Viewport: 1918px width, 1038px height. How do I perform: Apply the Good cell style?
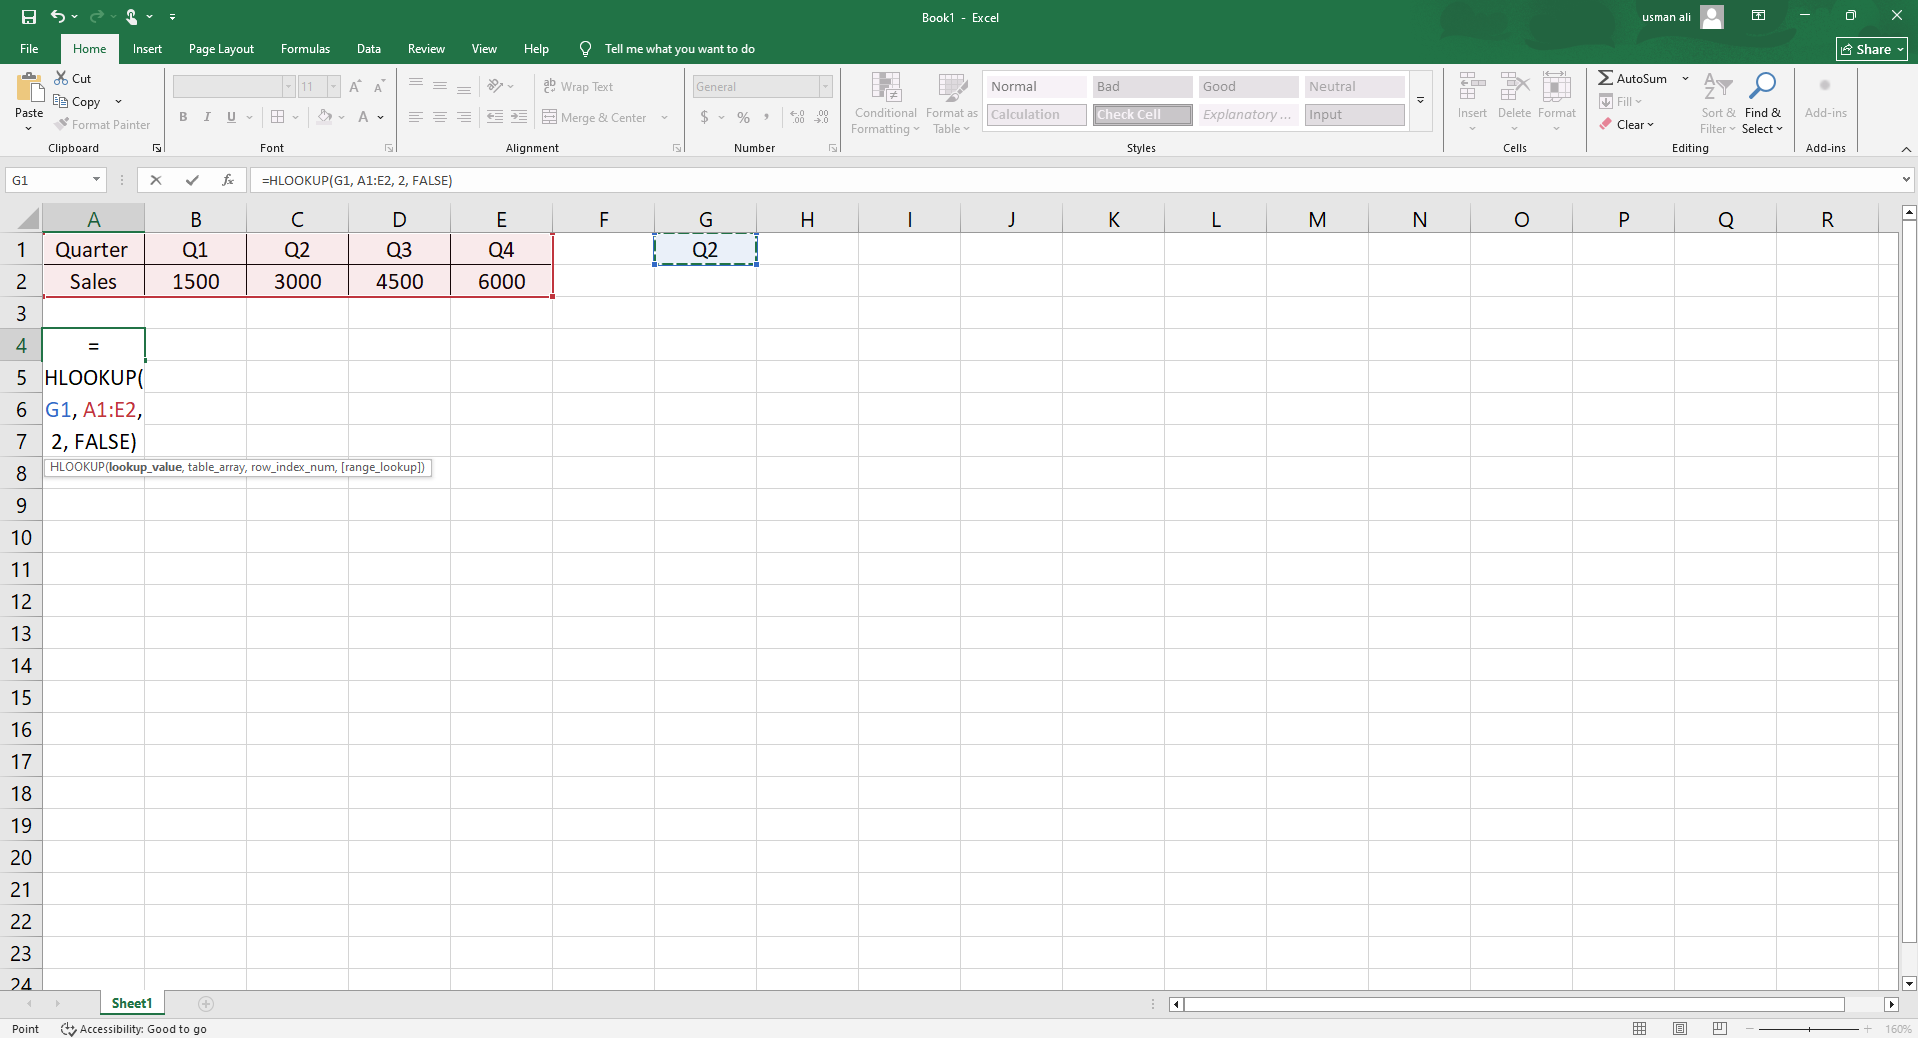[x=1248, y=87]
